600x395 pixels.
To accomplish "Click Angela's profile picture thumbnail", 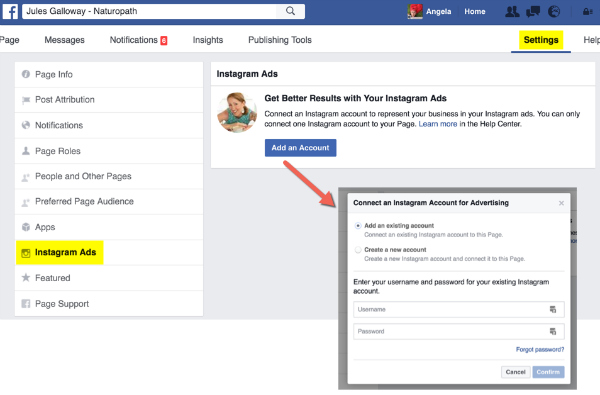I will pyautogui.click(x=415, y=11).
